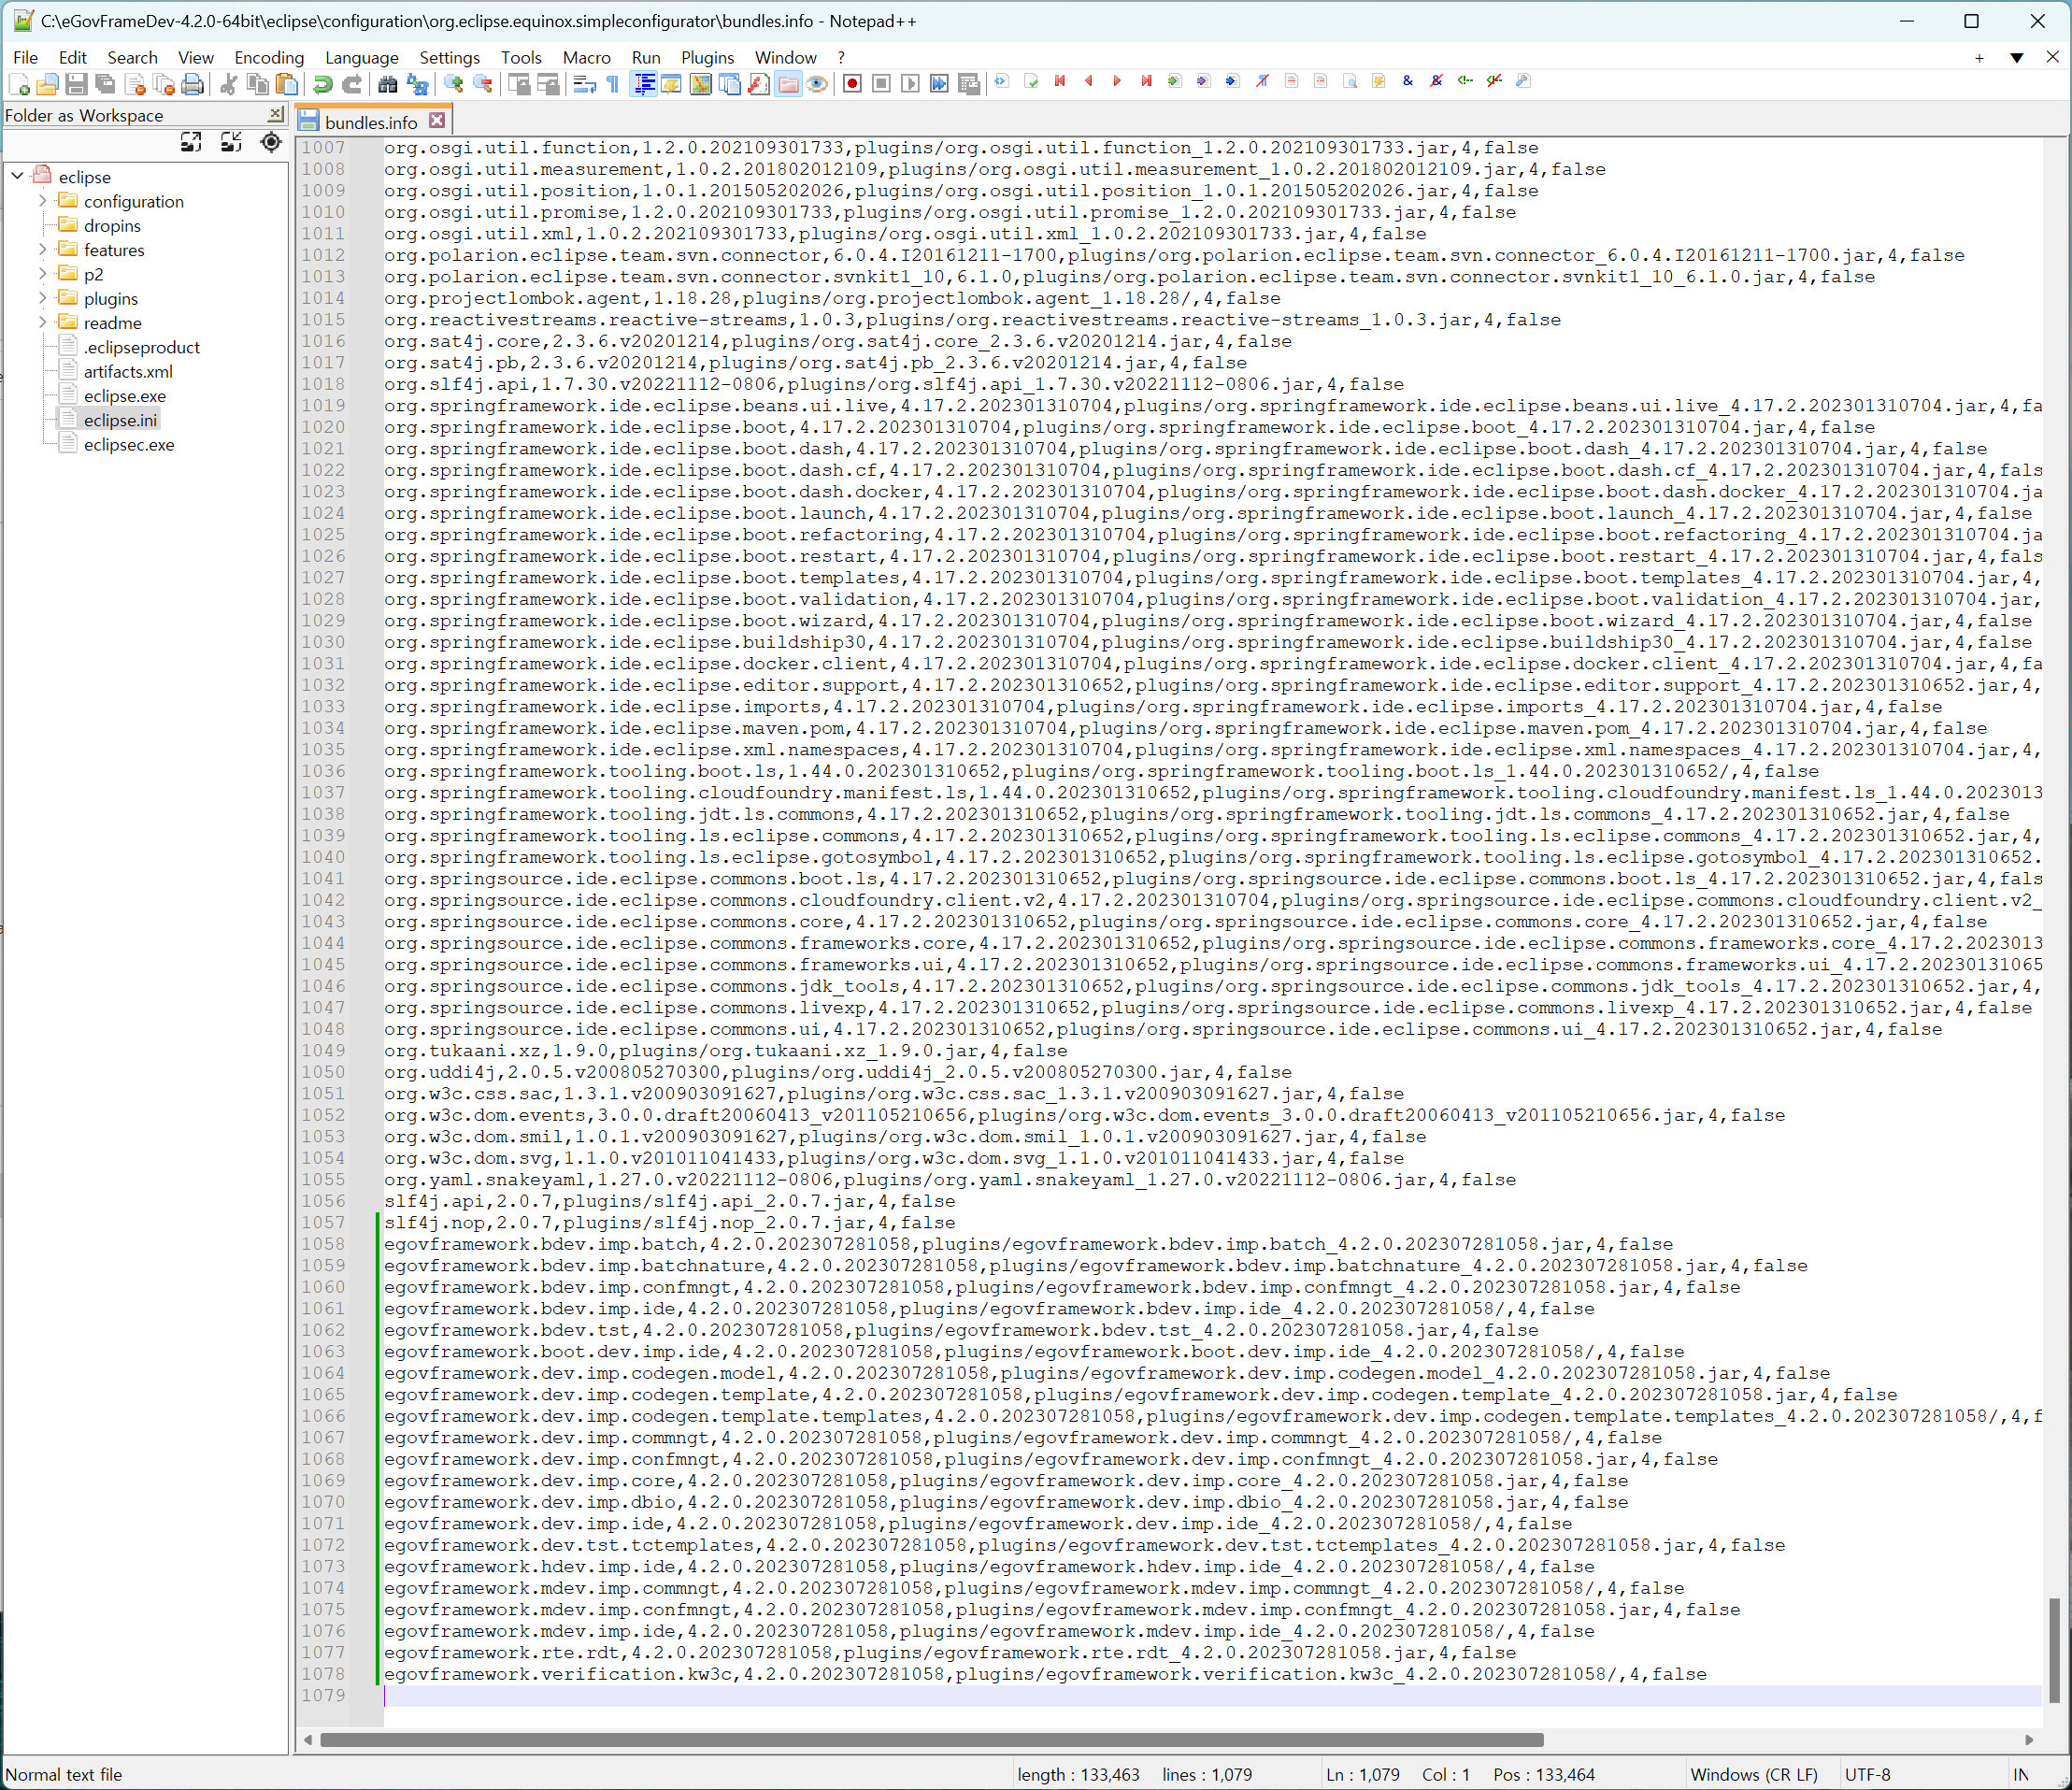Click the Print toolbar icon
This screenshot has height=1790, width=2072.
[193, 84]
